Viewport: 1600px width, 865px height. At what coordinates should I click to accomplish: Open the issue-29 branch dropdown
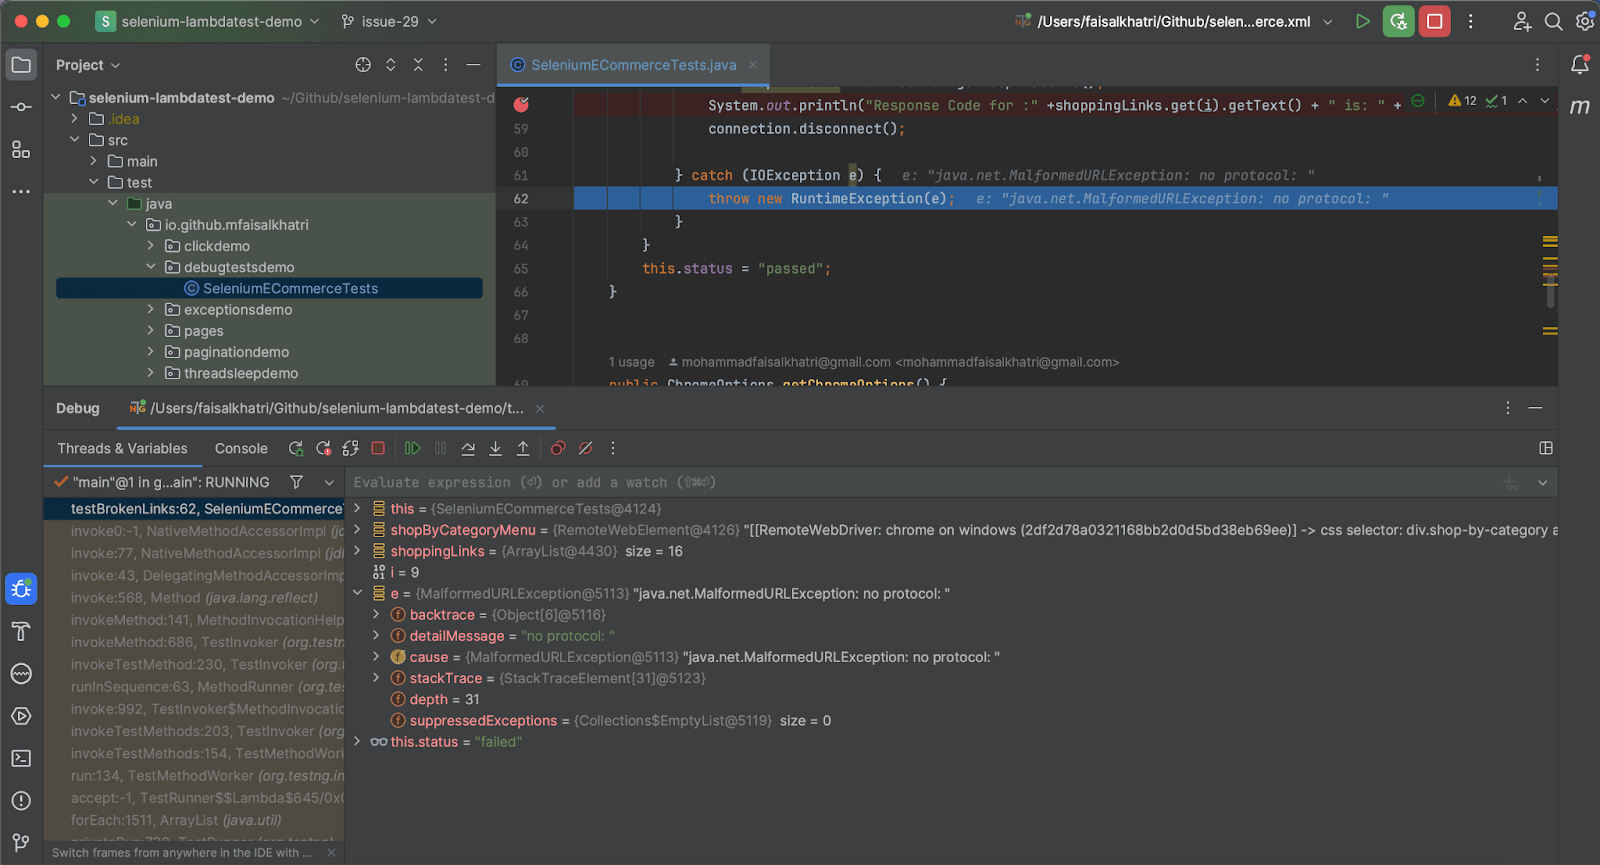click(x=389, y=21)
